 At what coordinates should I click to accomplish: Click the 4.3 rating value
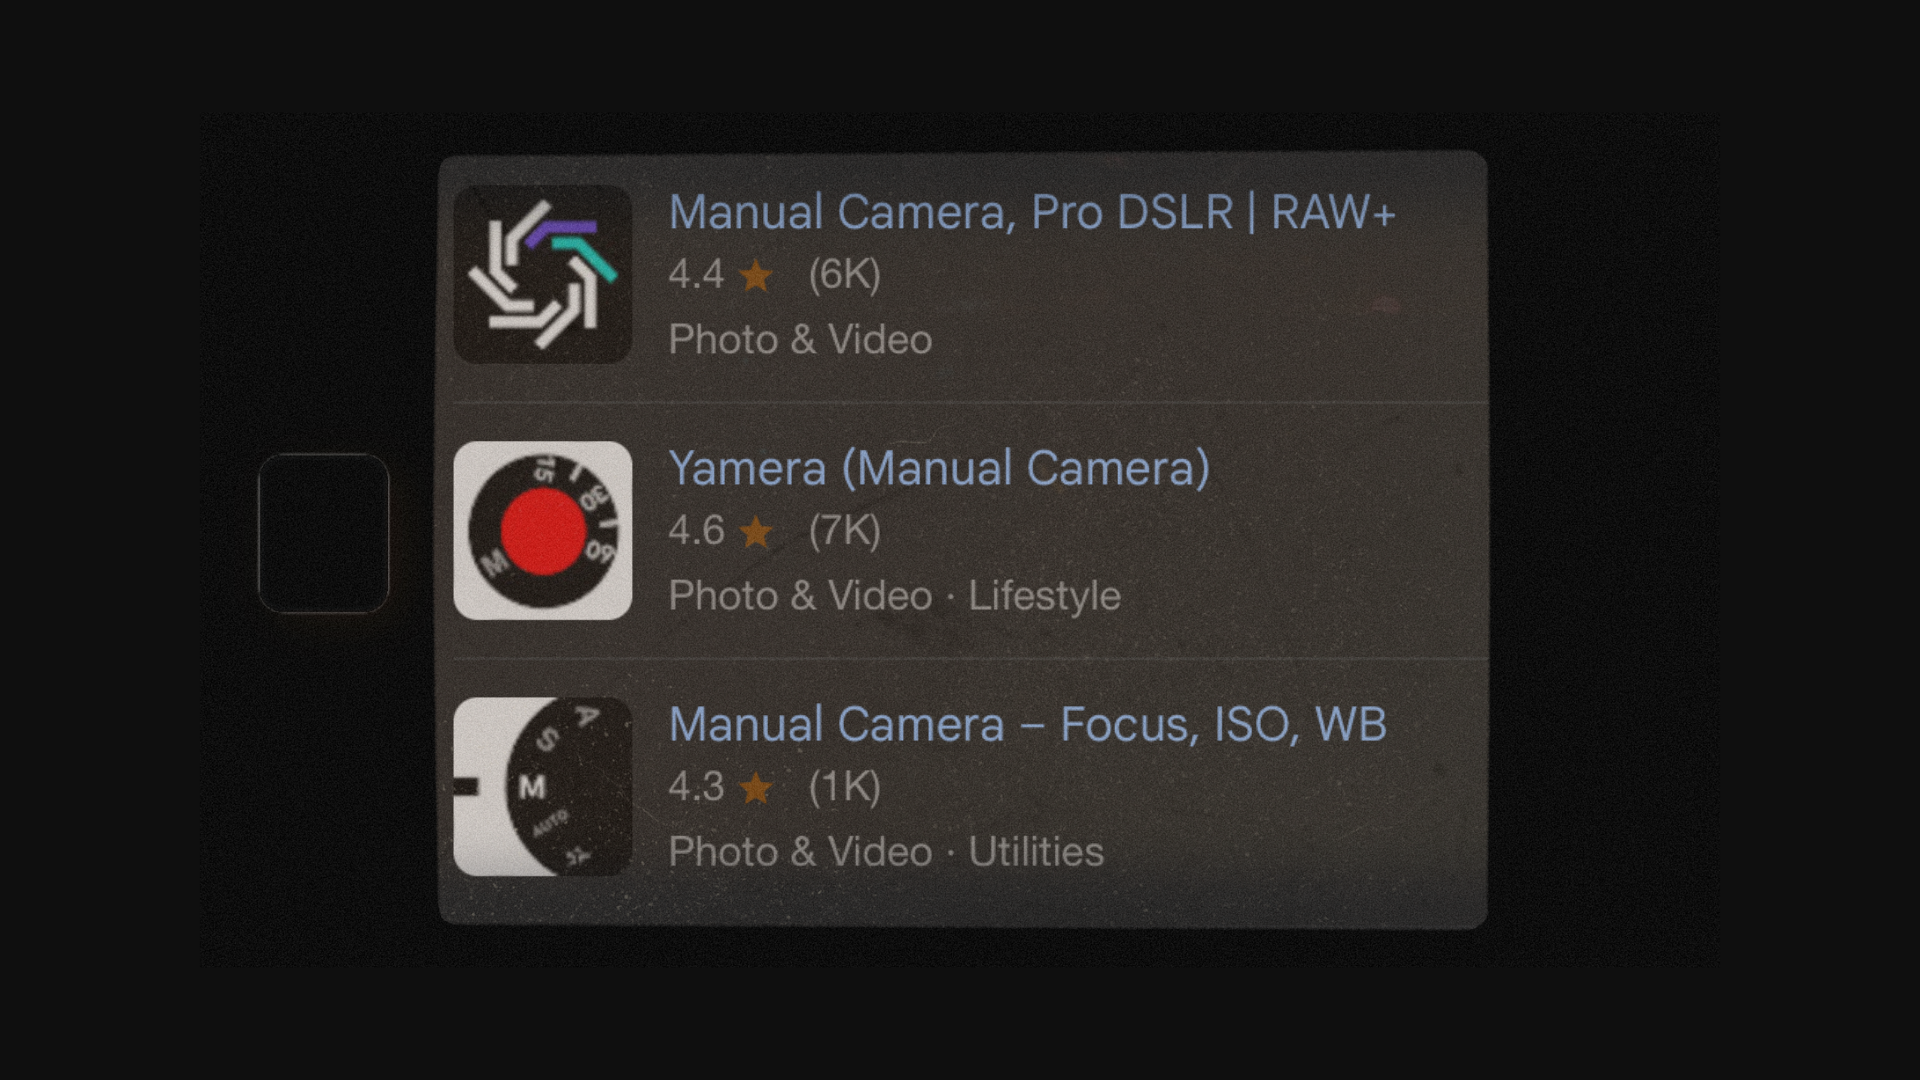(x=696, y=787)
